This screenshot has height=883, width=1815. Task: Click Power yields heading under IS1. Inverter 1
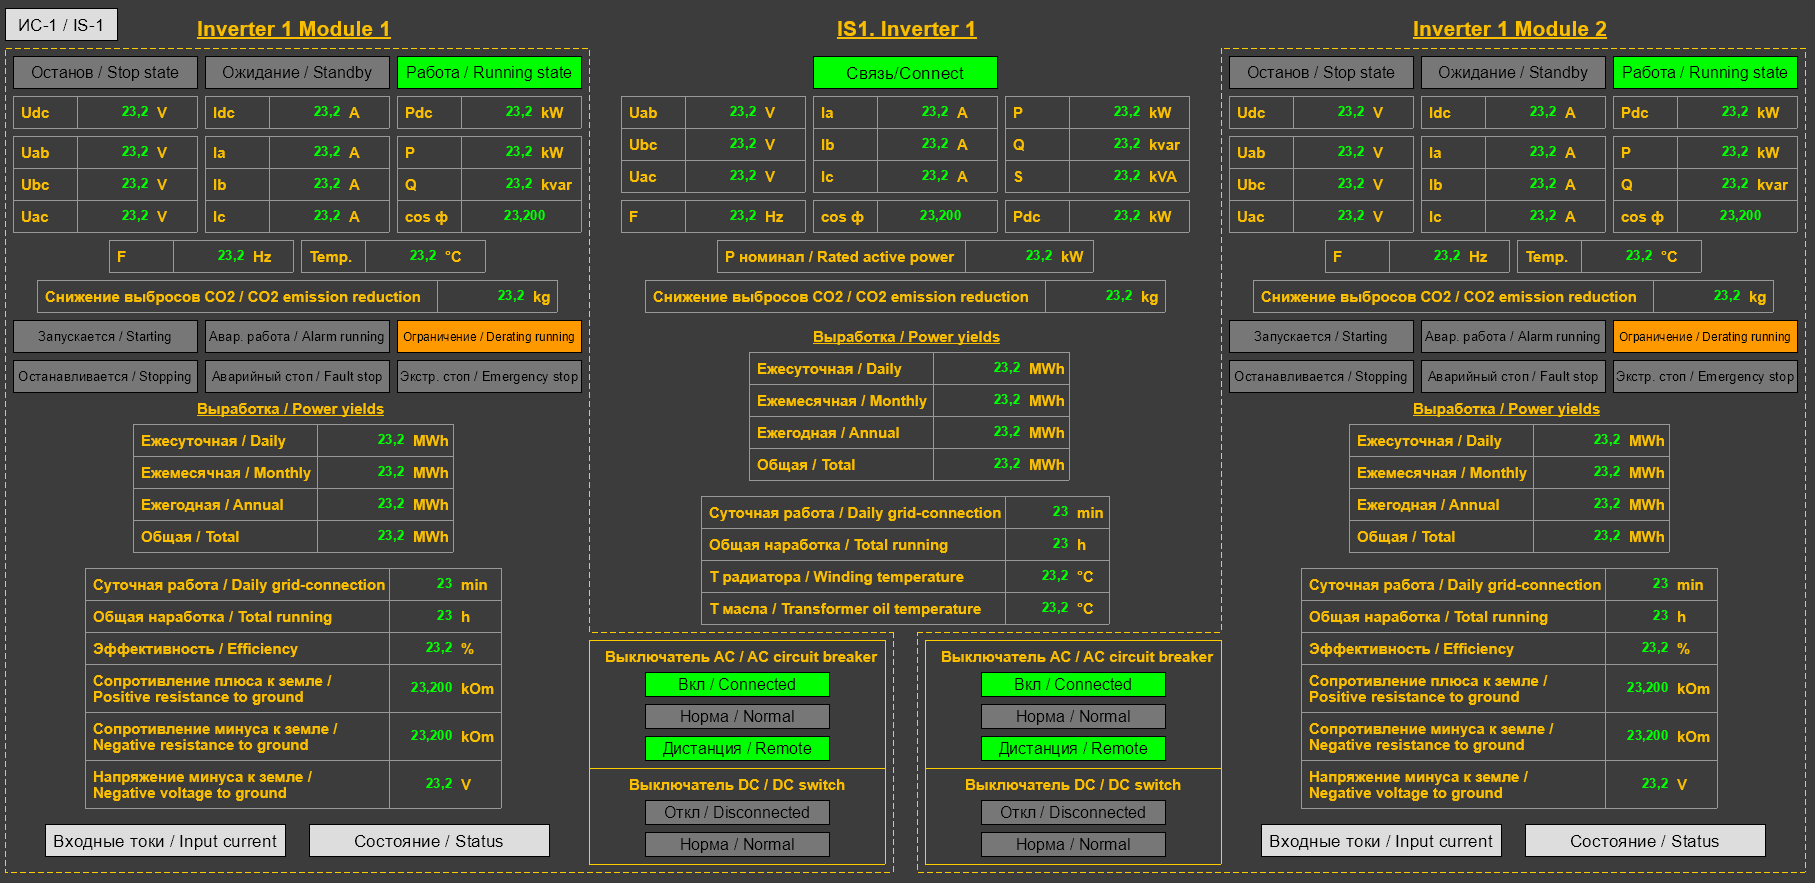(x=906, y=337)
